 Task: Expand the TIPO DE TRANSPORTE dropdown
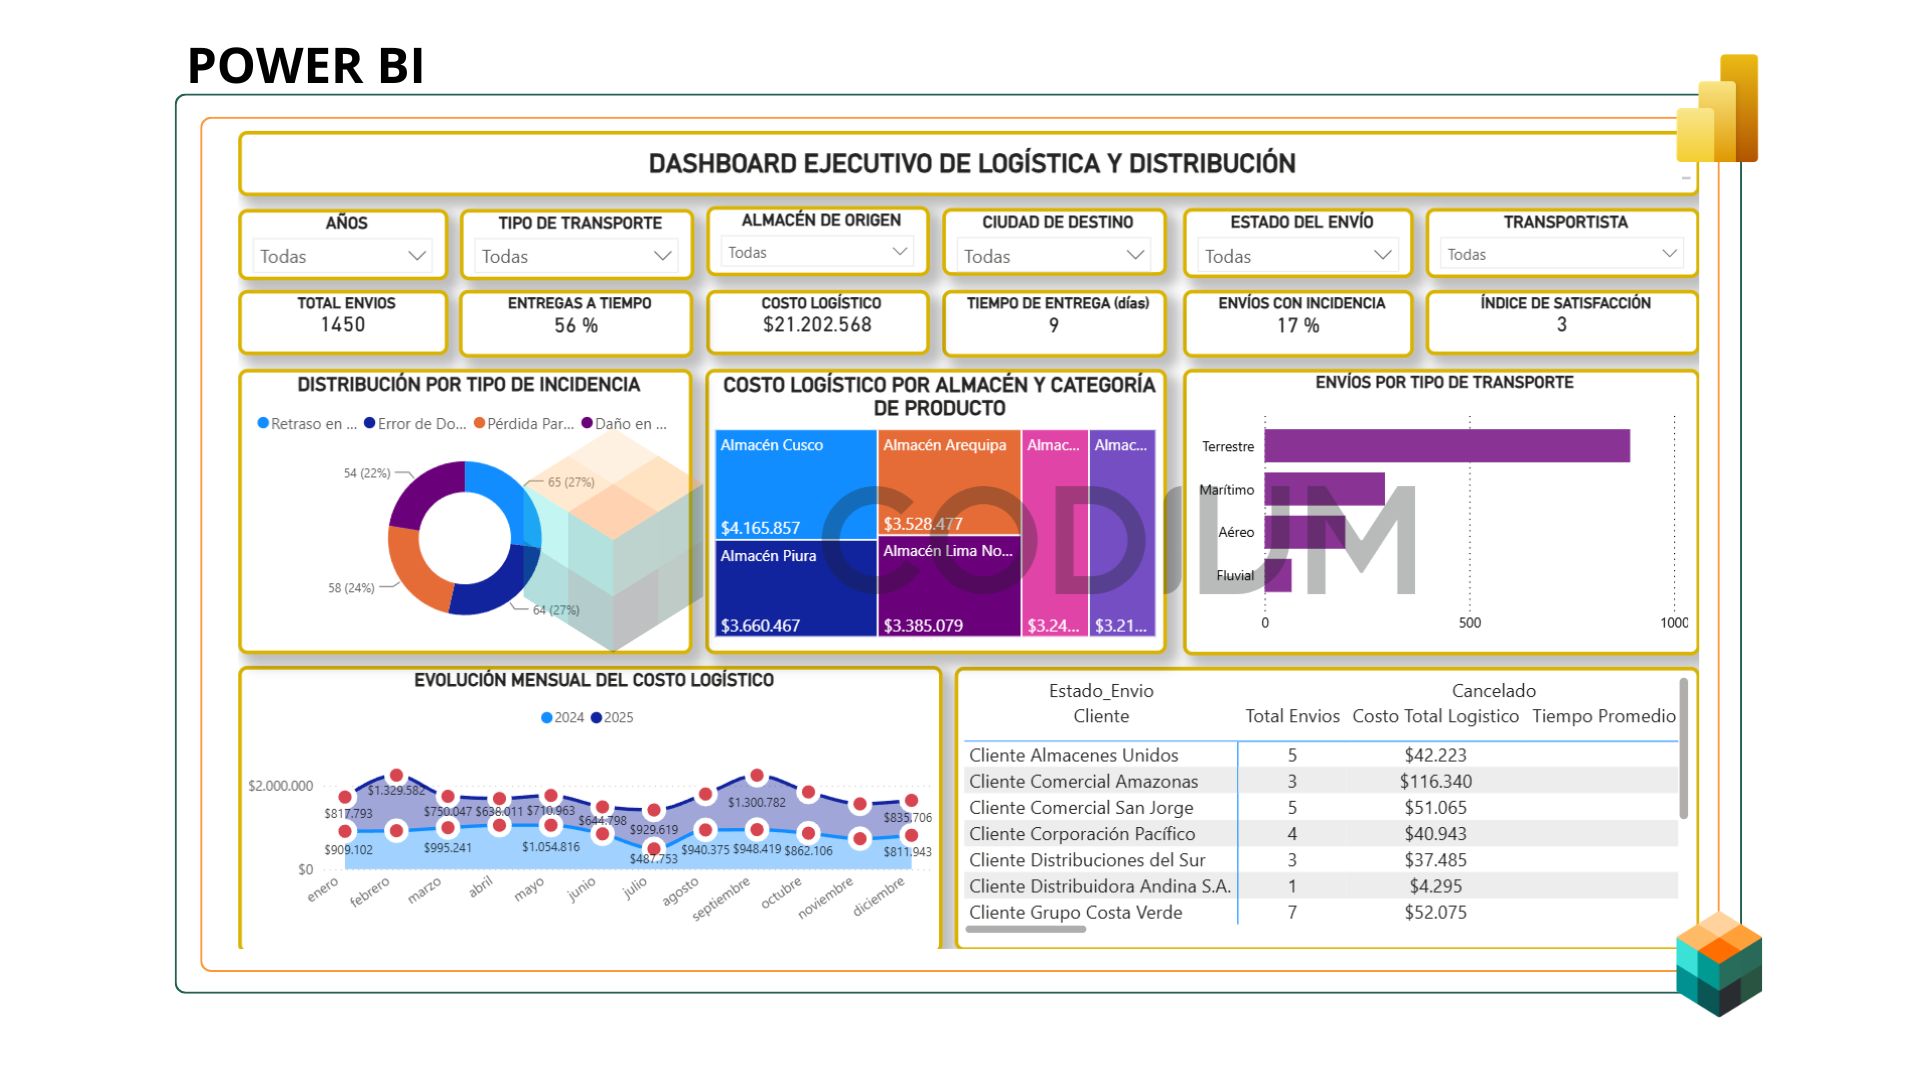[x=576, y=257]
